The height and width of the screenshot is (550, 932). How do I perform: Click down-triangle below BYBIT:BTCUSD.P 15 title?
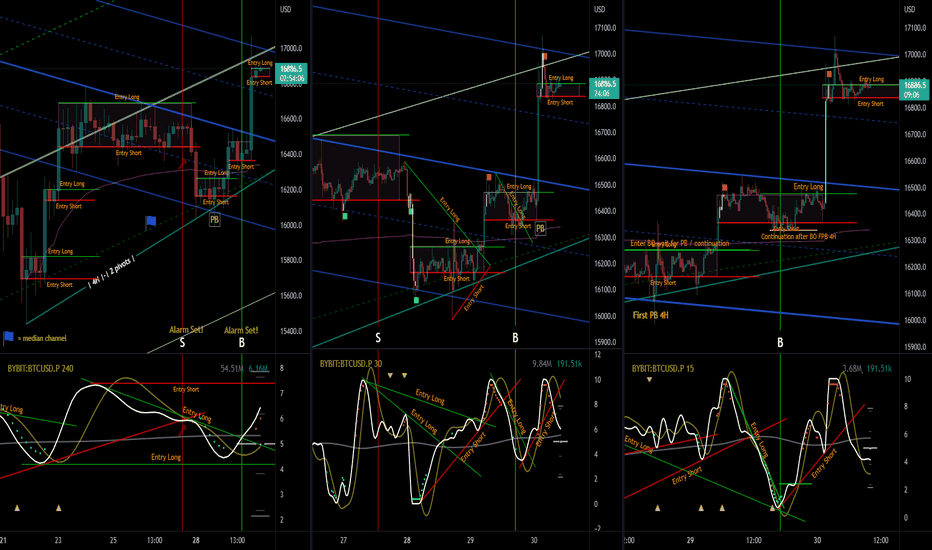point(650,379)
